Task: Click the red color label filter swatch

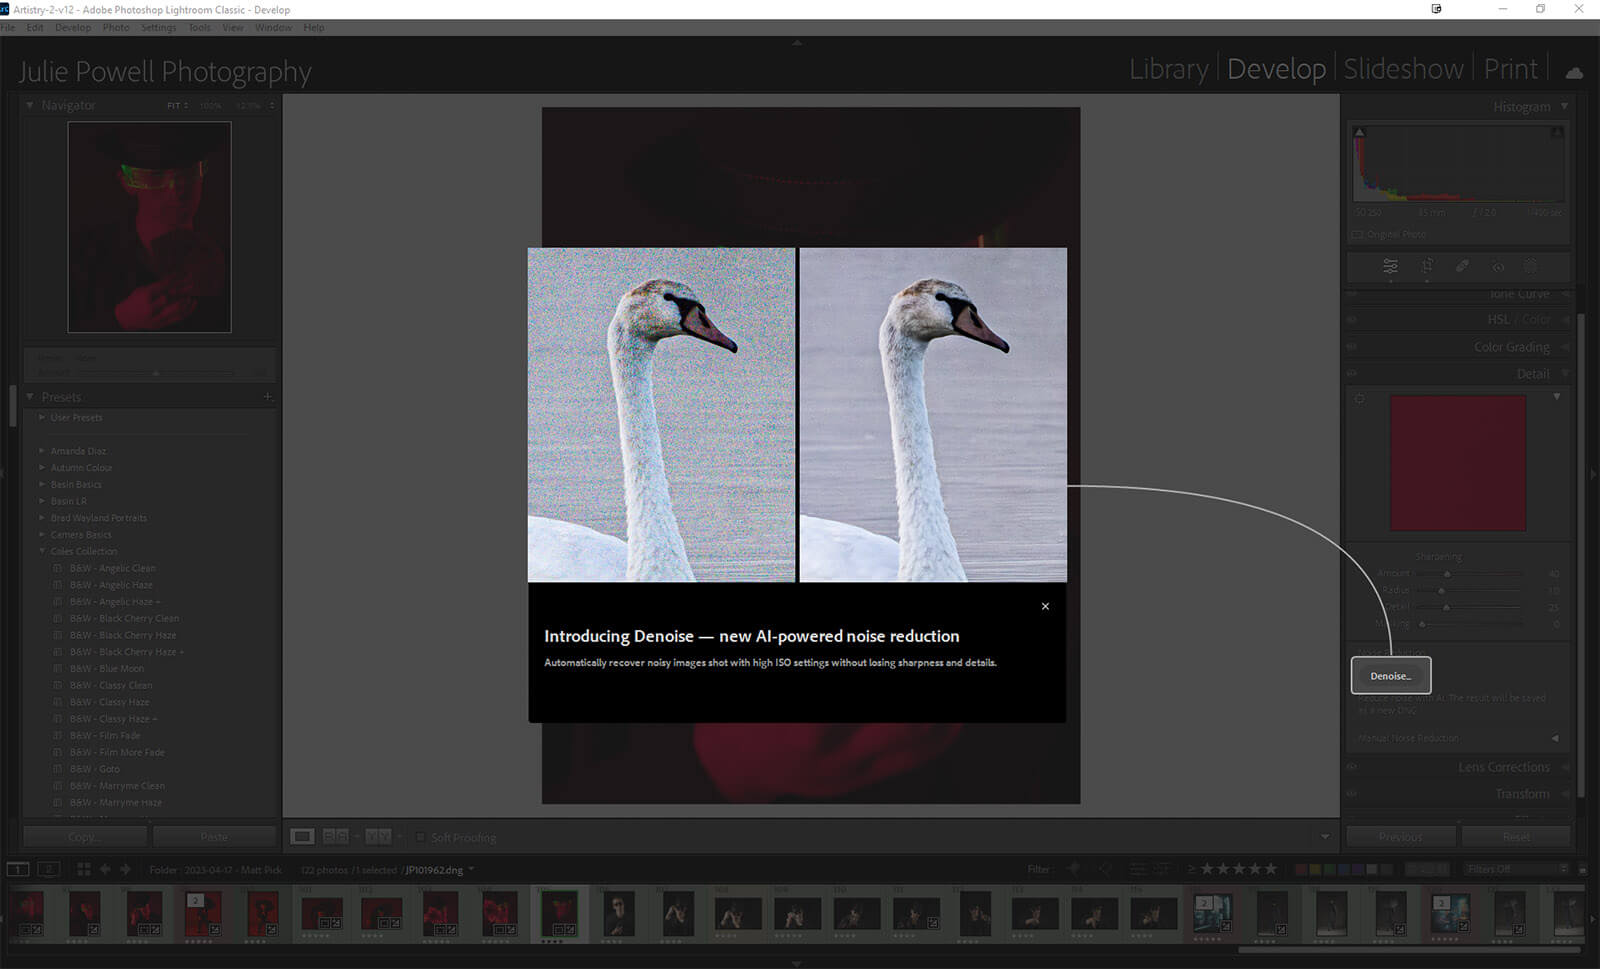Action: coord(1301,869)
